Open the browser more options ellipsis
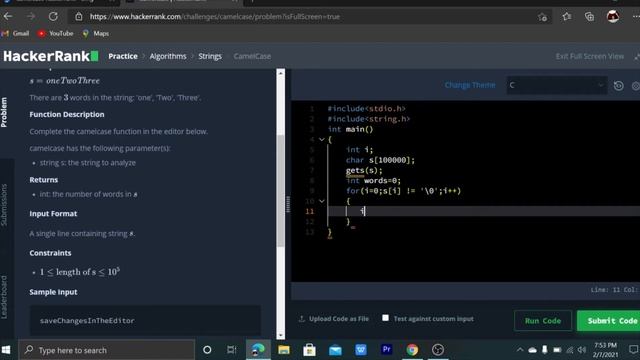 coord(636,17)
